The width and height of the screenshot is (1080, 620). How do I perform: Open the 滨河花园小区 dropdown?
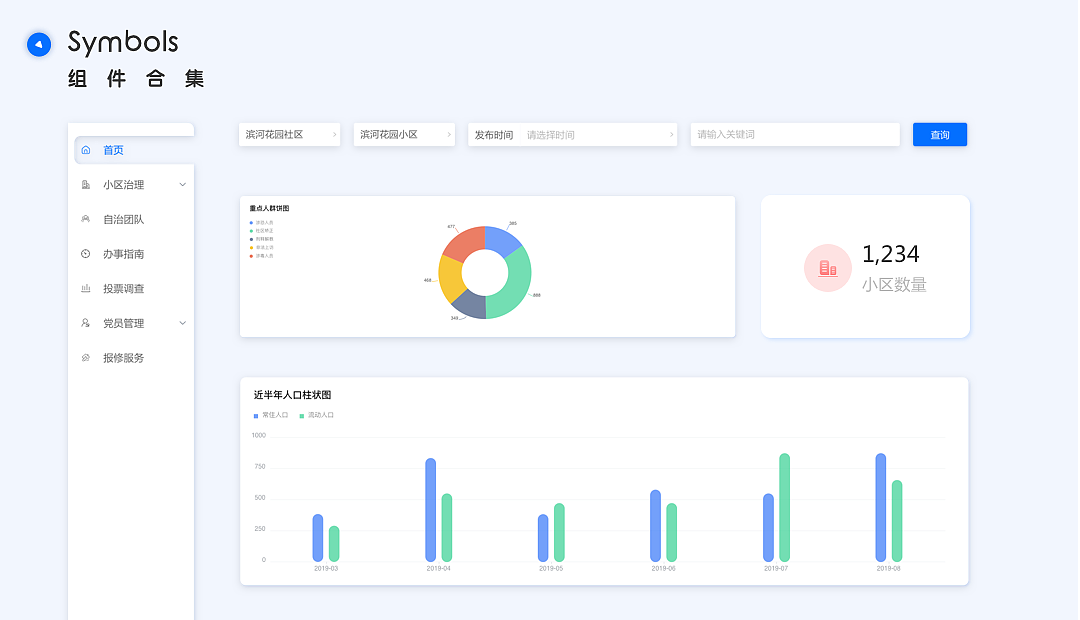(404, 134)
